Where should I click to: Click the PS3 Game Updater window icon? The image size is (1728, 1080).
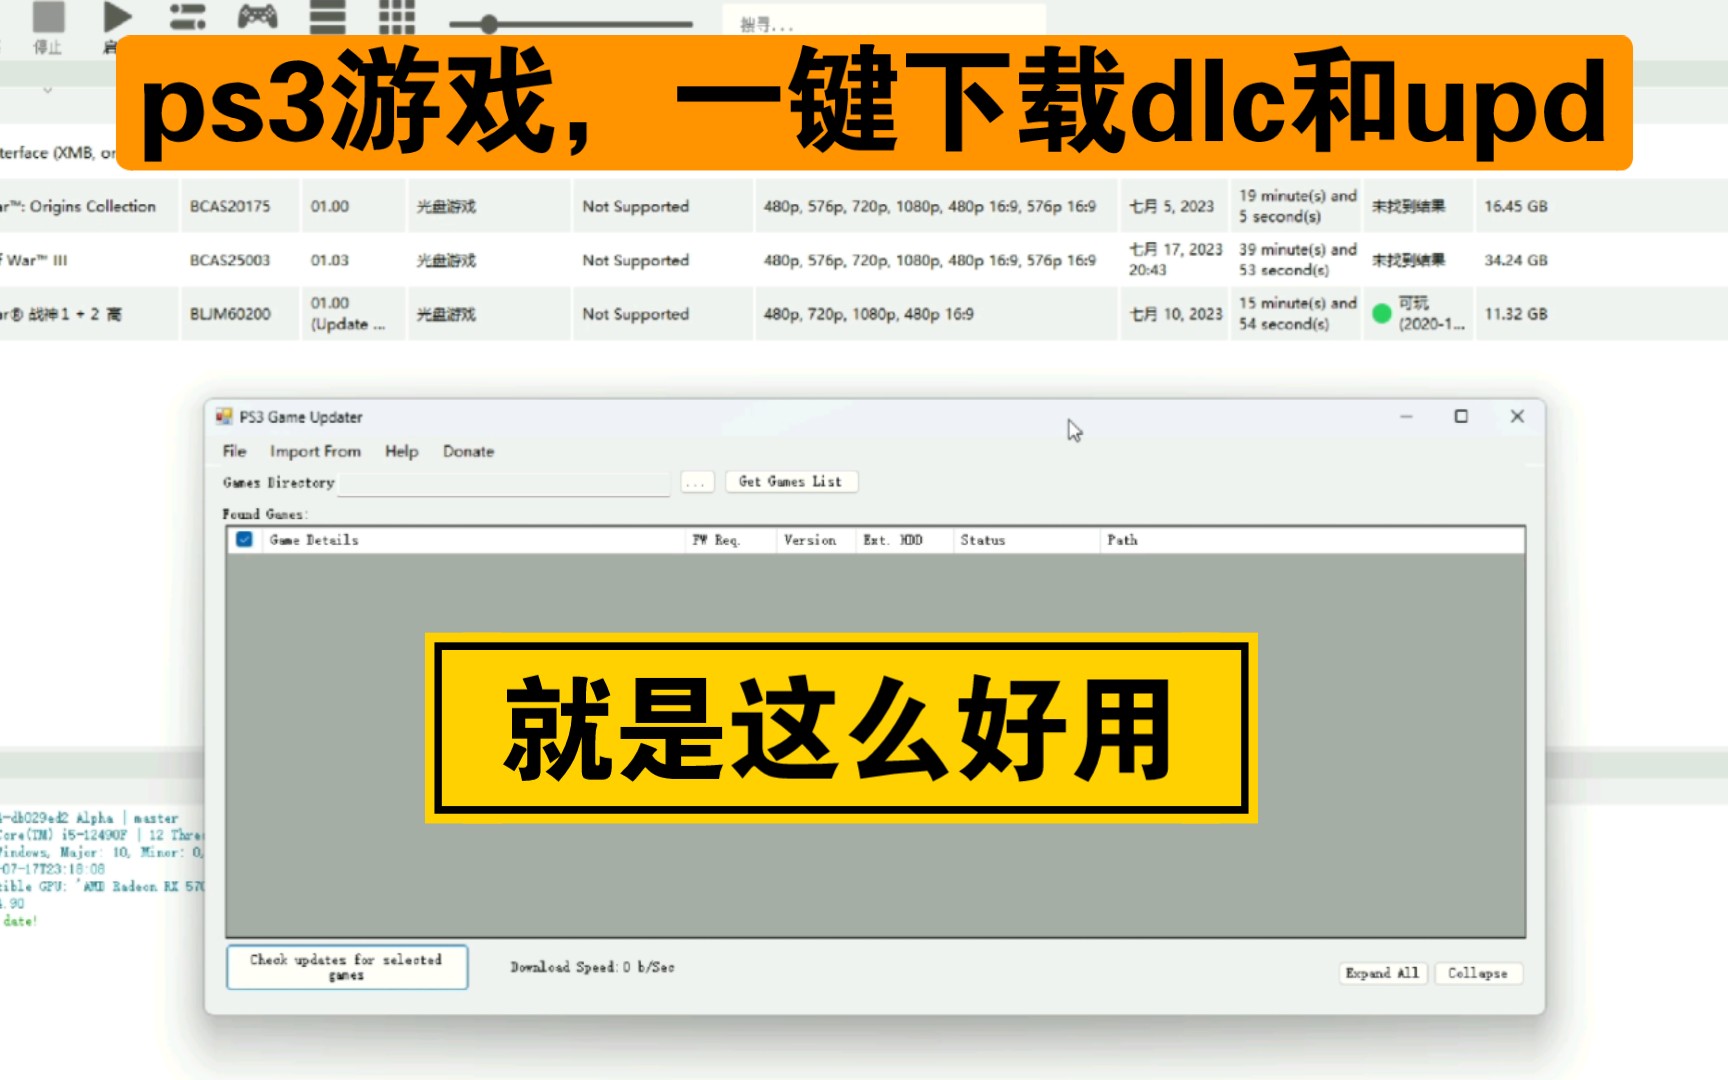[224, 417]
